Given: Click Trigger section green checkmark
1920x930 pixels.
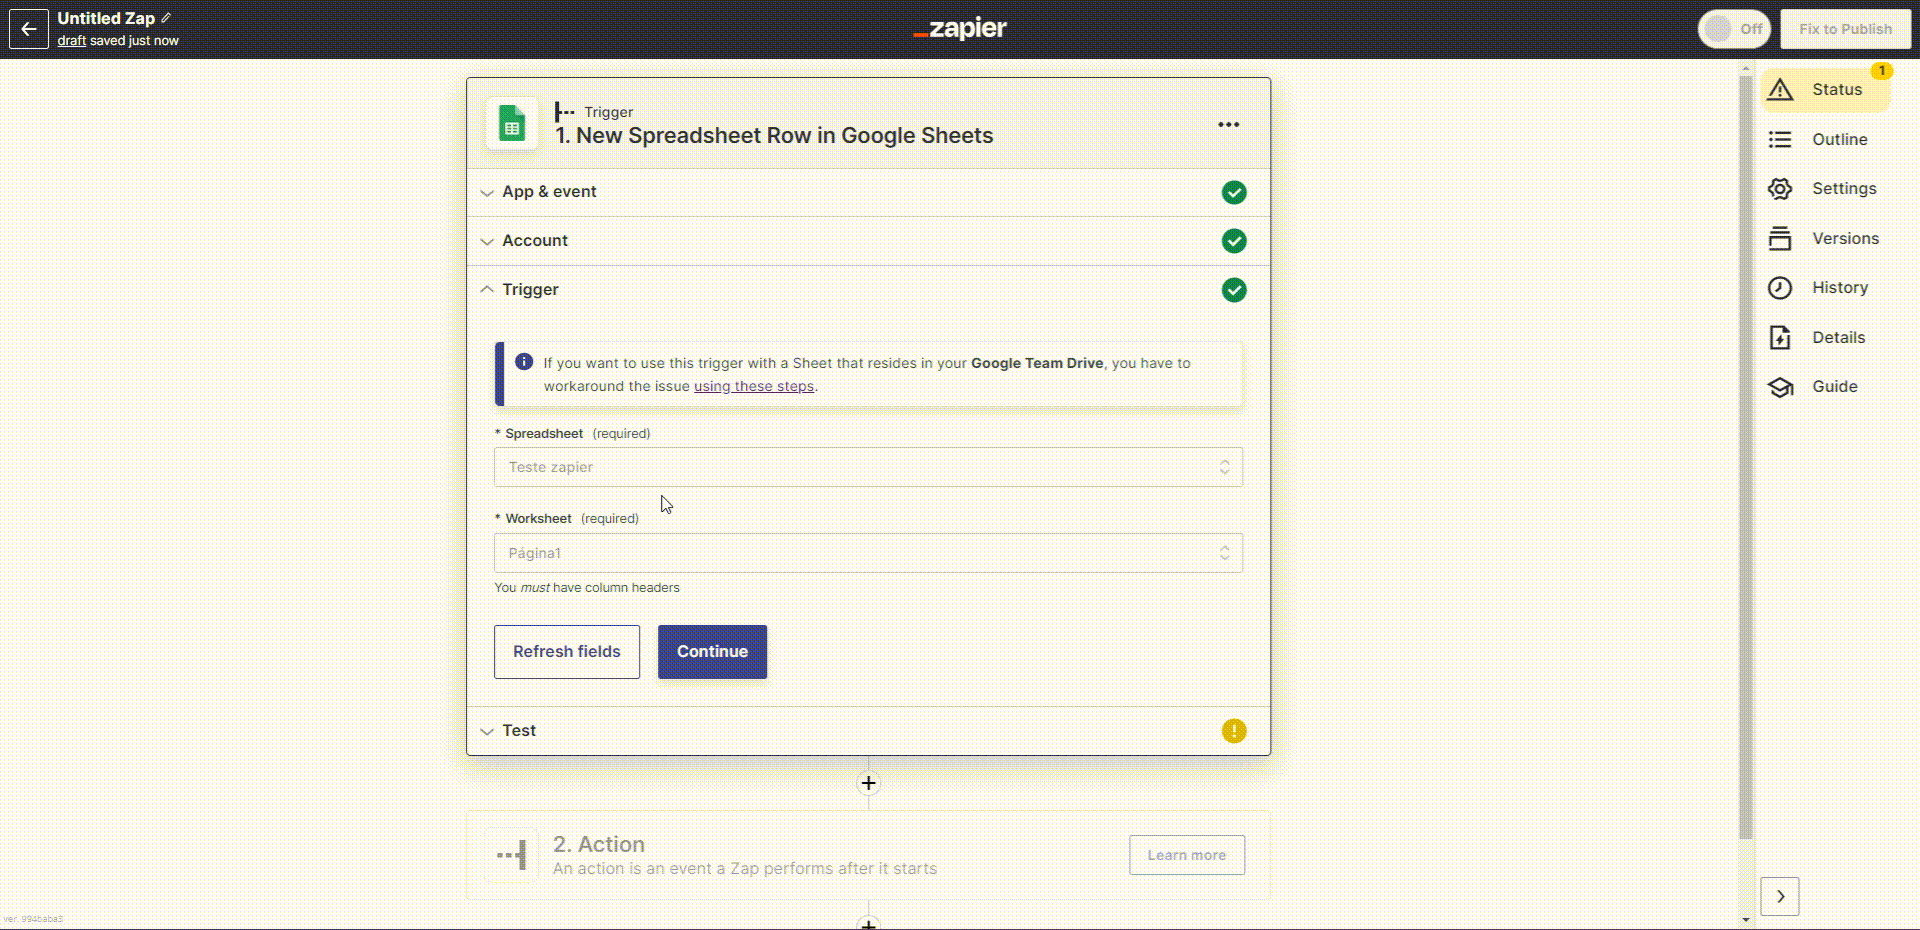Looking at the screenshot, I should pyautogui.click(x=1234, y=290).
